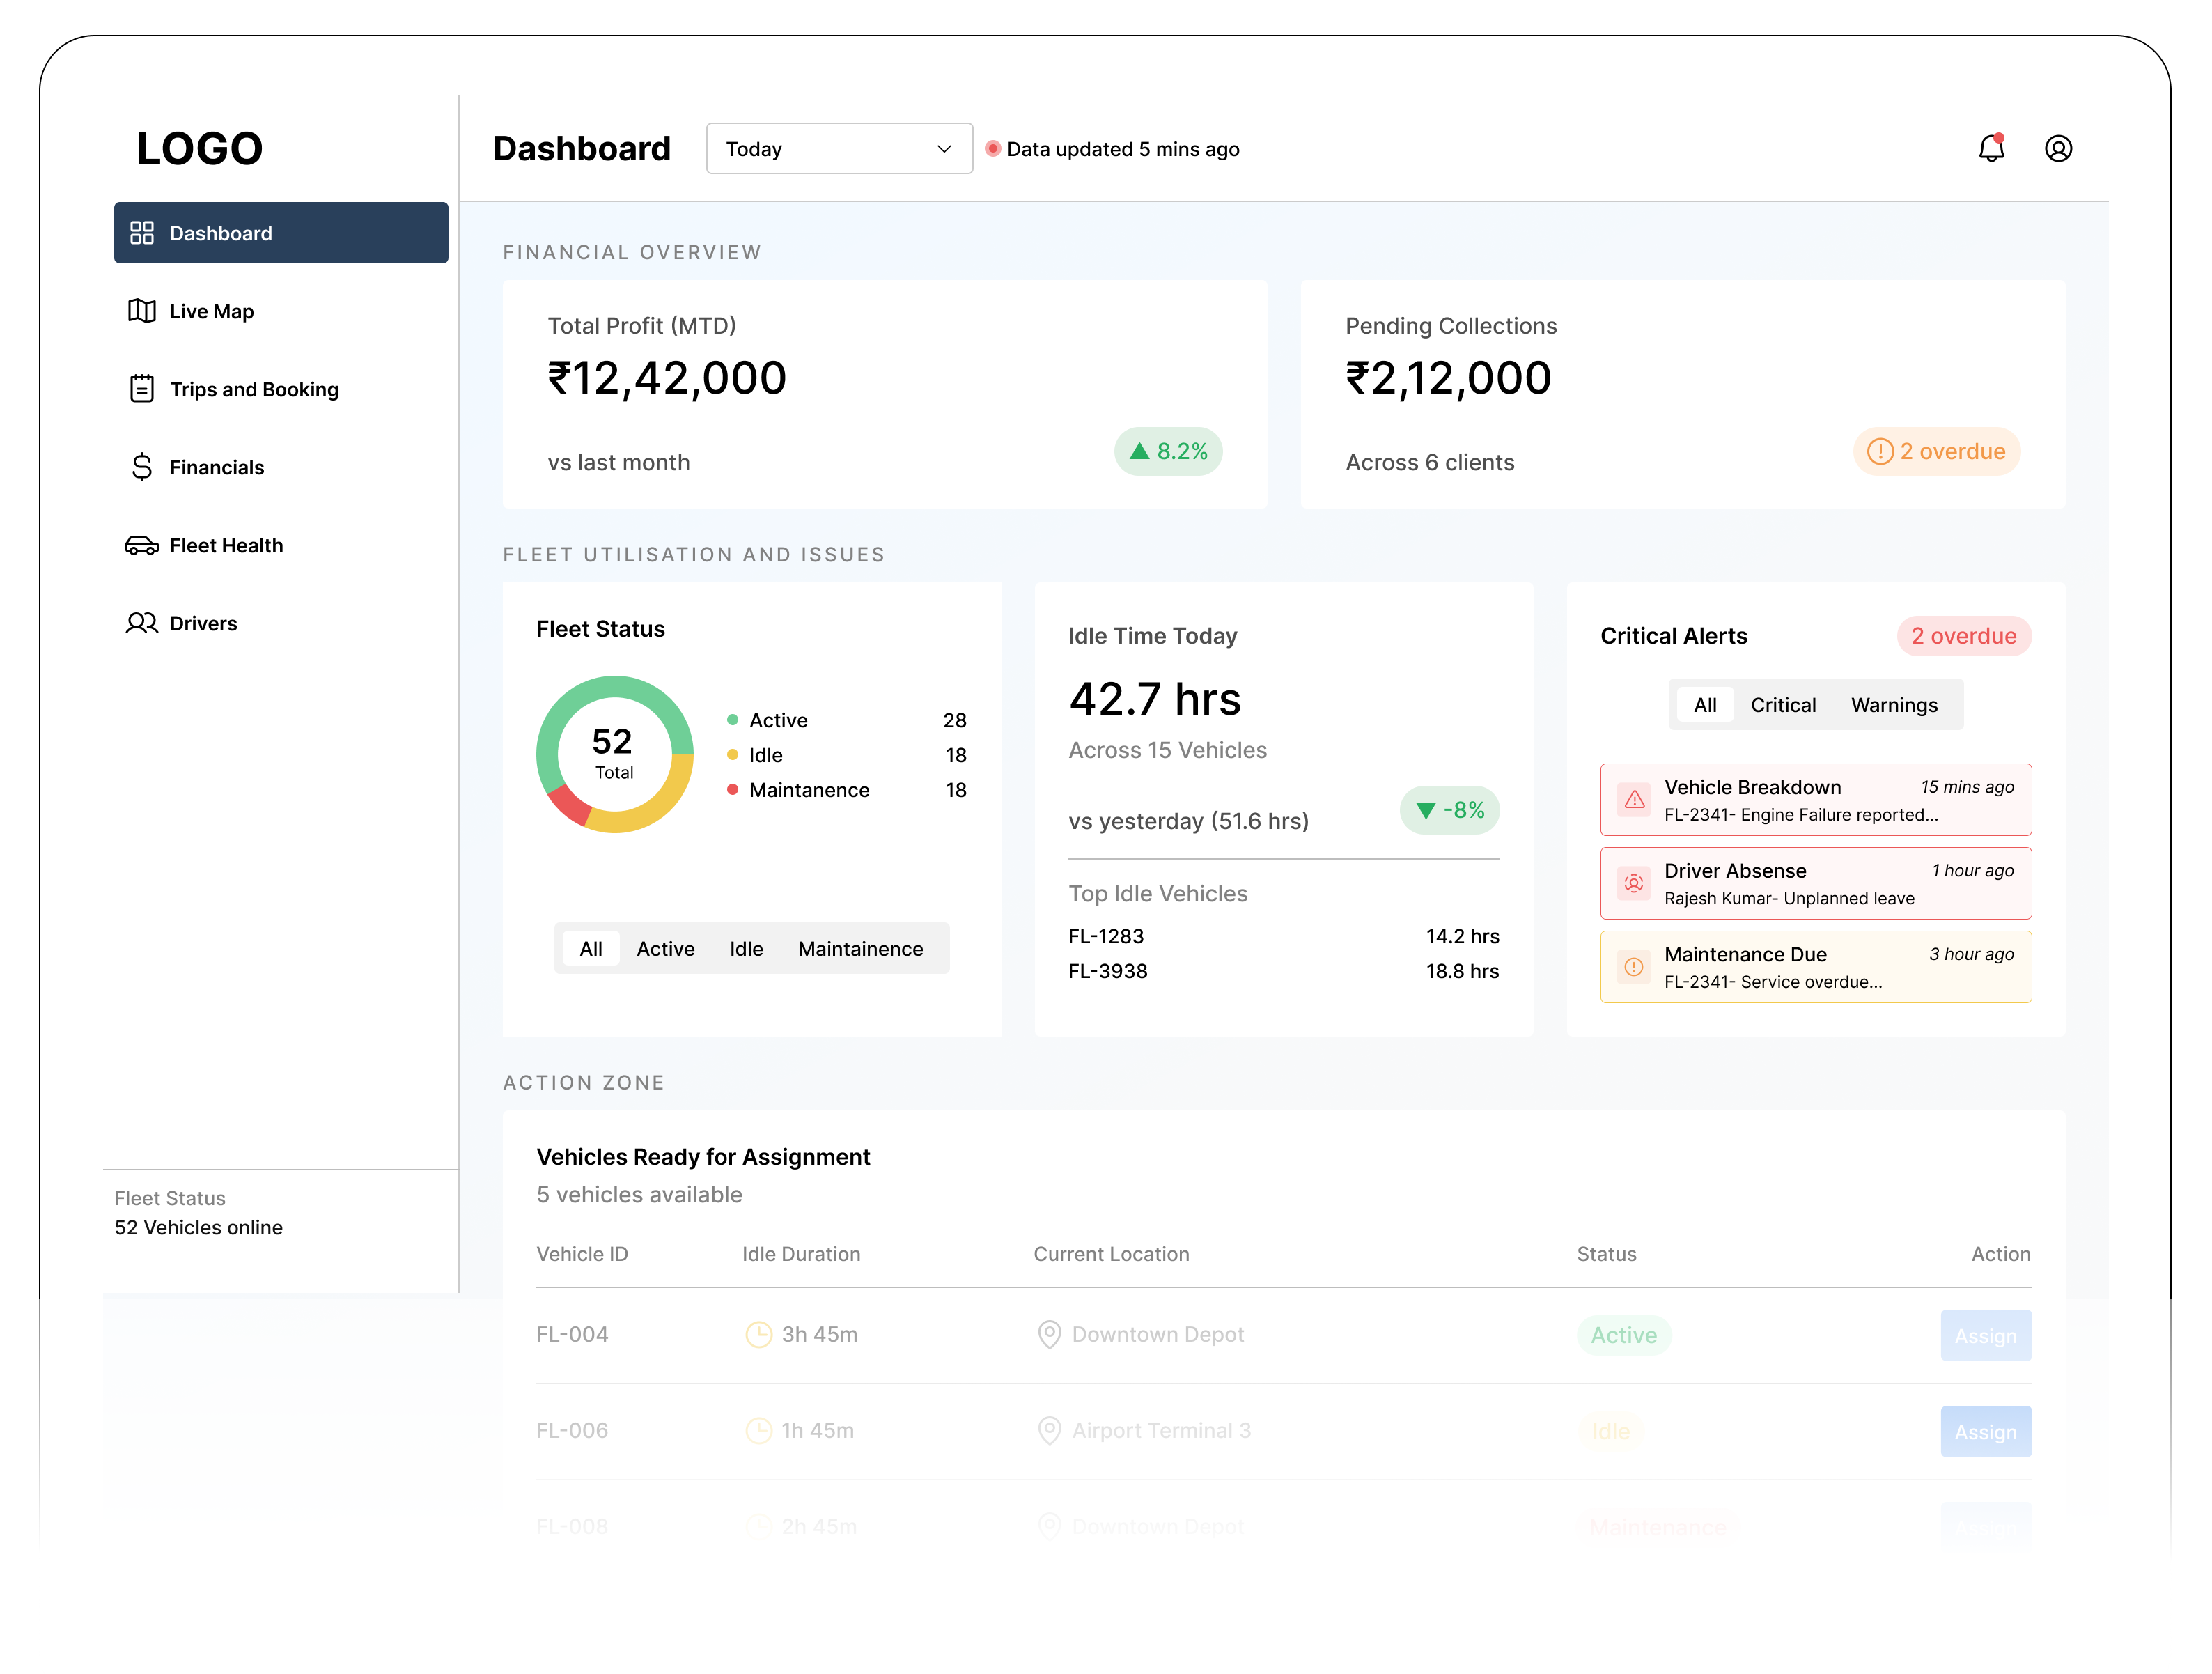Screen dimensions: 2212x1674
Task: Select the Maintainence filter in Fleet Status
Action: coord(860,948)
